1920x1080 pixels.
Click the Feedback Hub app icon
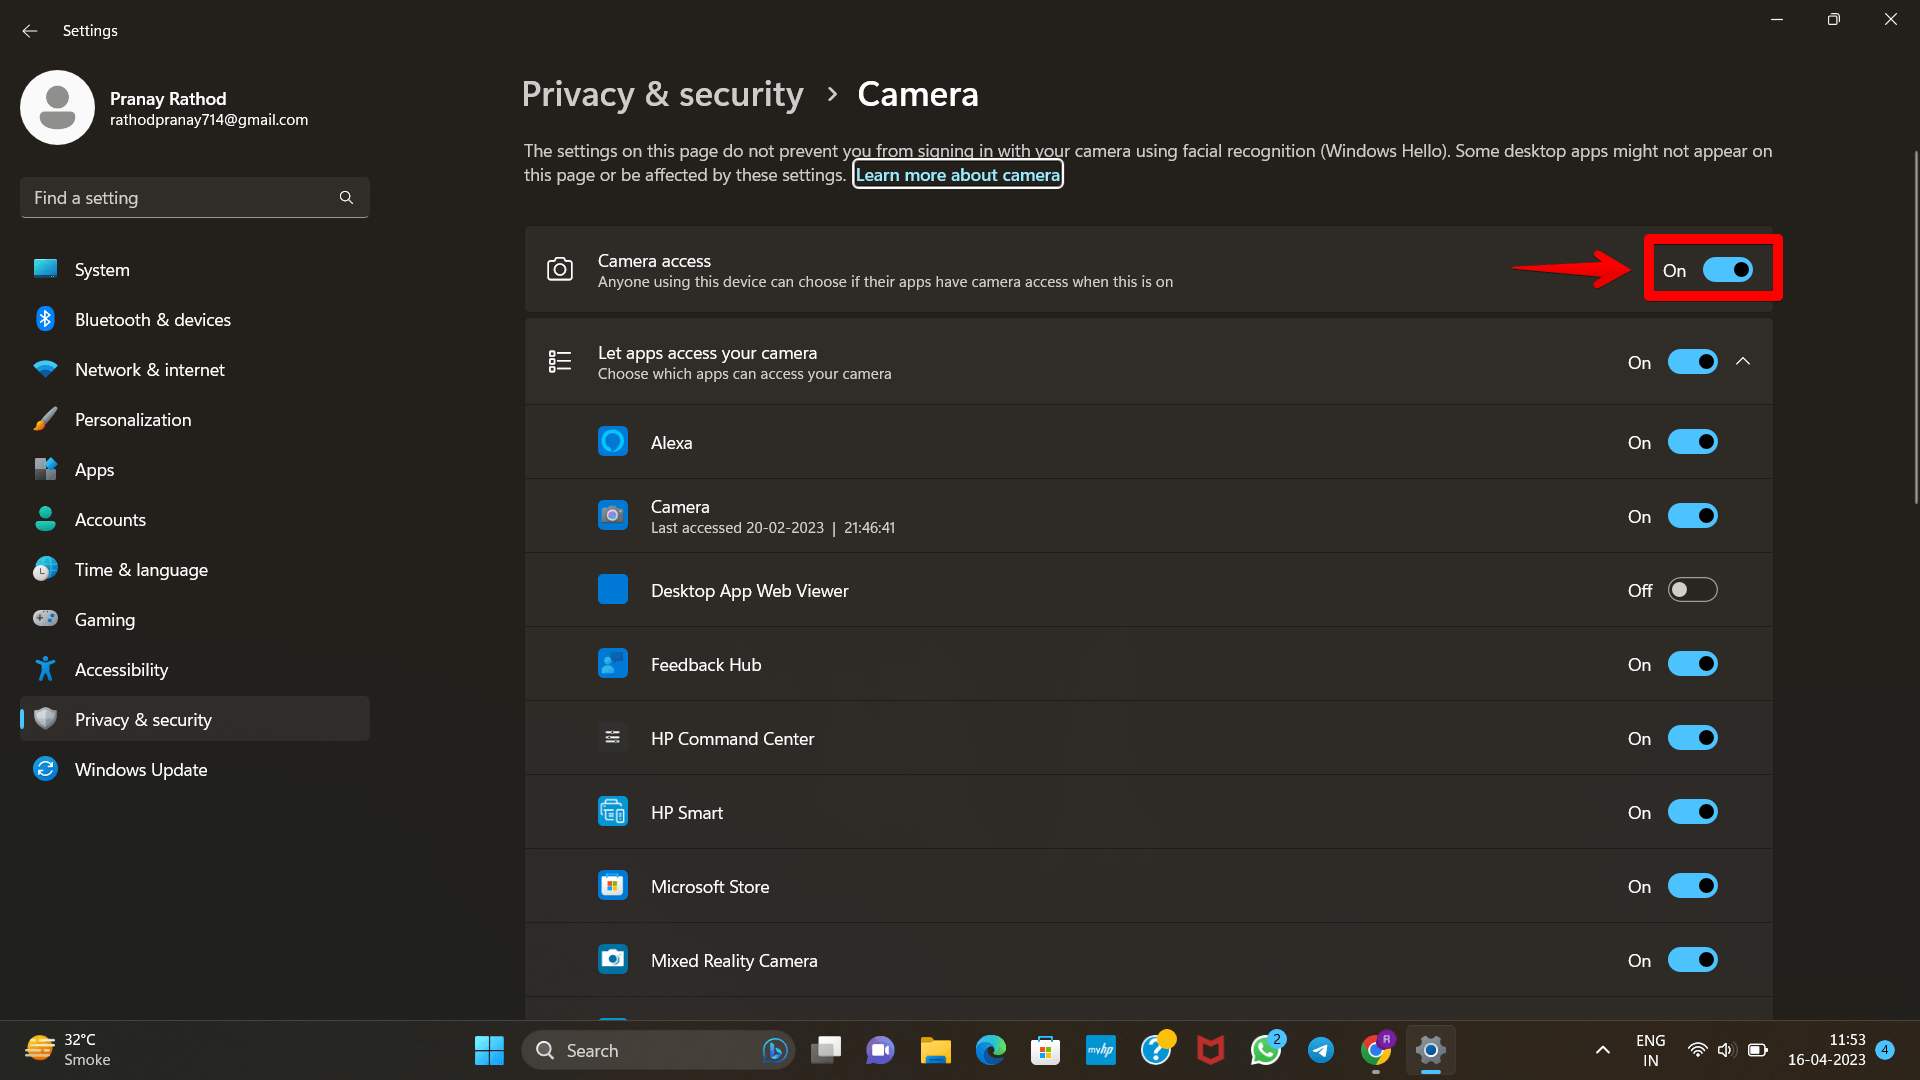pos(612,664)
